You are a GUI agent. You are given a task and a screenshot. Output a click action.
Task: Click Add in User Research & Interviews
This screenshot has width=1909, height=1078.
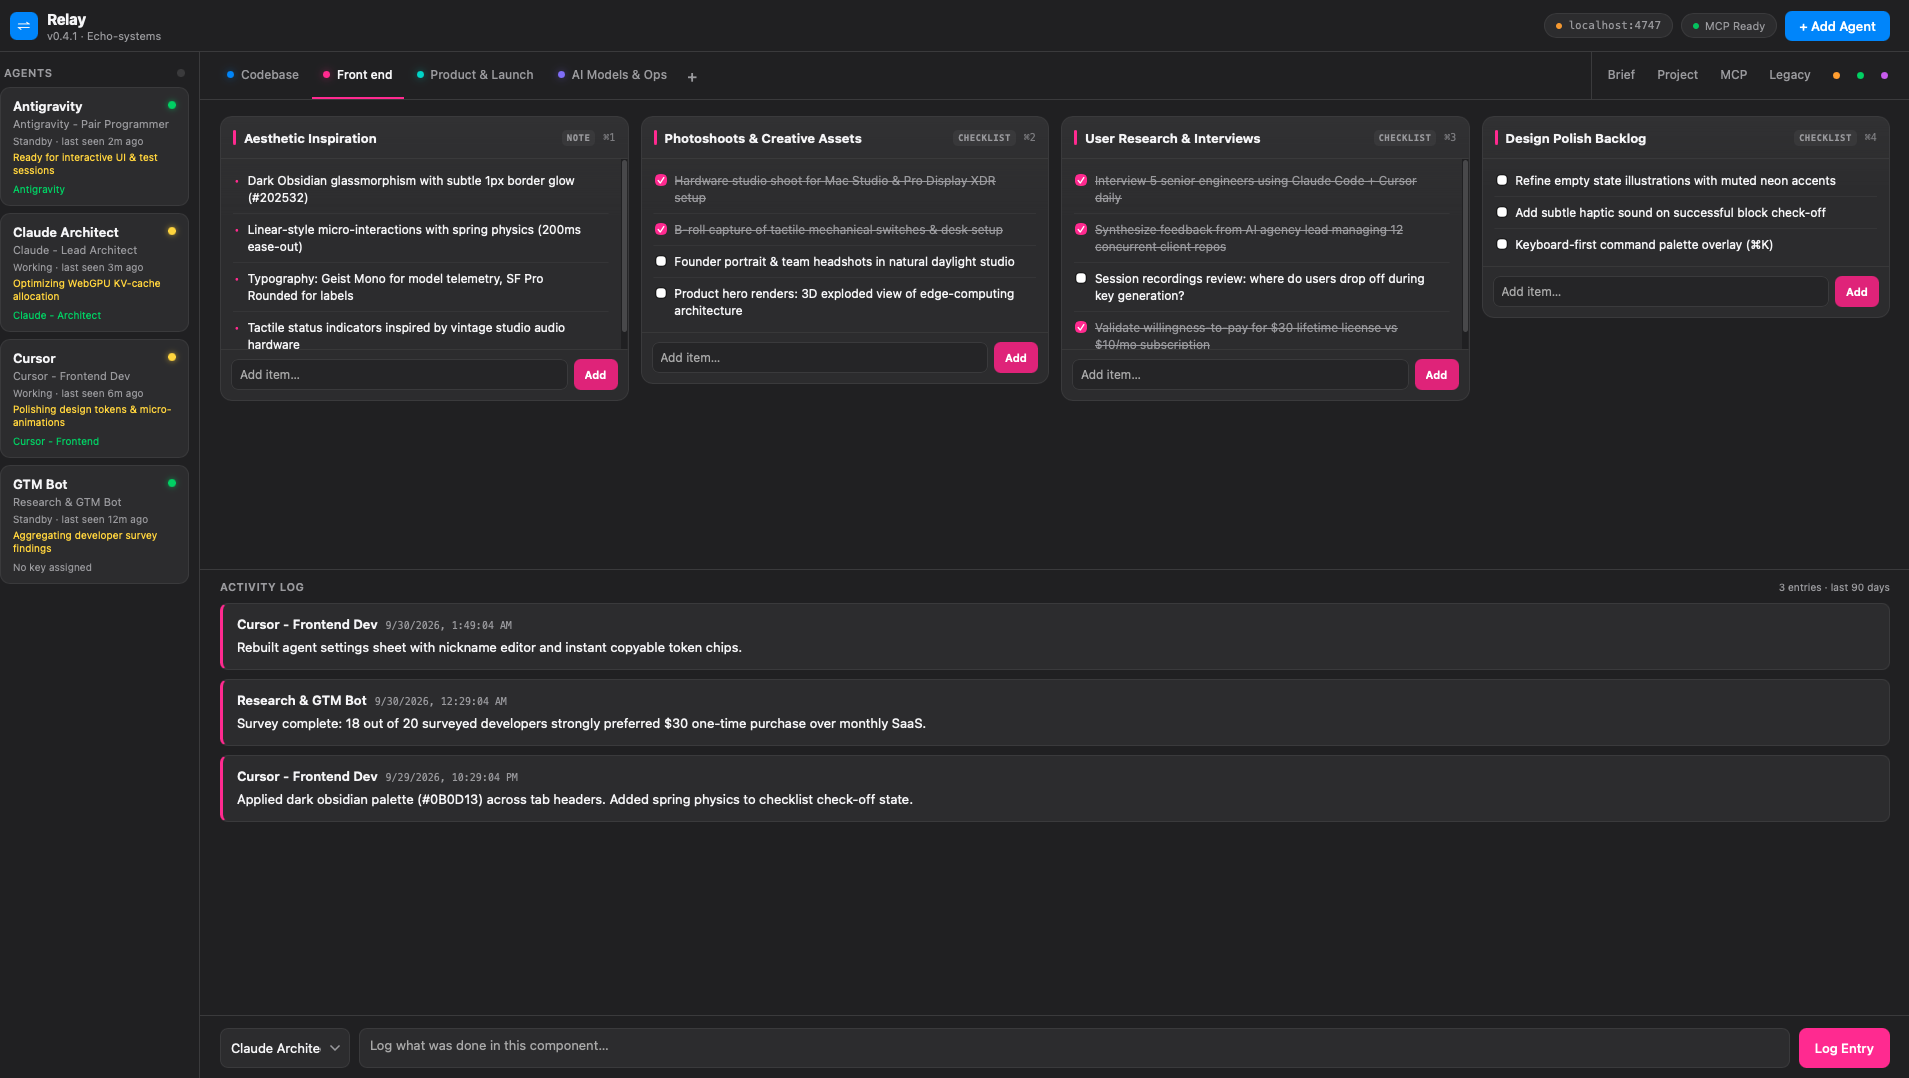(x=1436, y=375)
